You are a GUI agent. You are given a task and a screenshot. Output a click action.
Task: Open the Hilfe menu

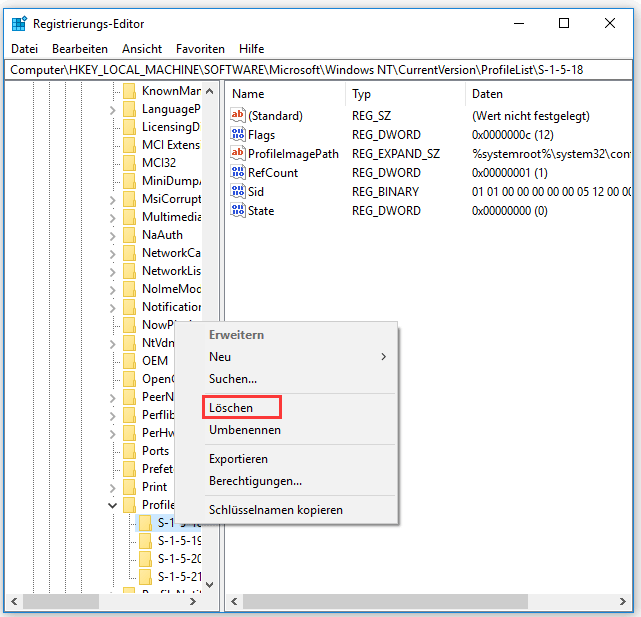(x=251, y=49)
